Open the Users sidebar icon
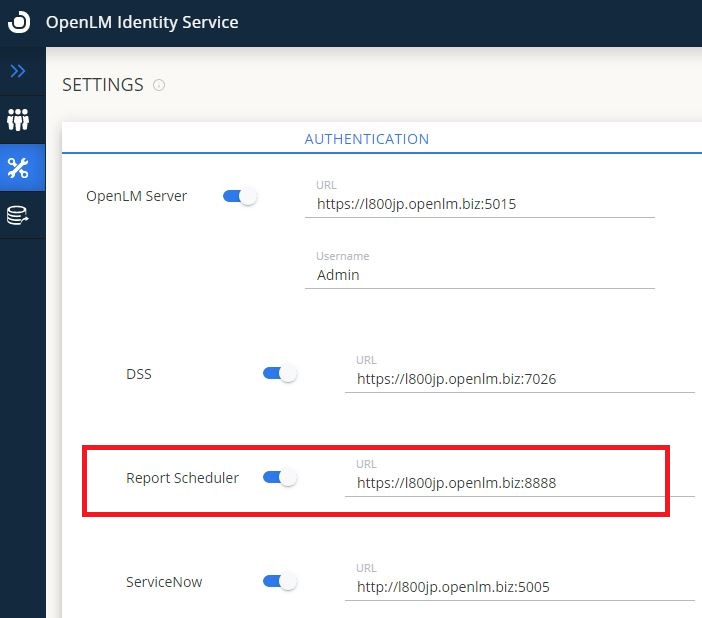 [x=18, y=120]
